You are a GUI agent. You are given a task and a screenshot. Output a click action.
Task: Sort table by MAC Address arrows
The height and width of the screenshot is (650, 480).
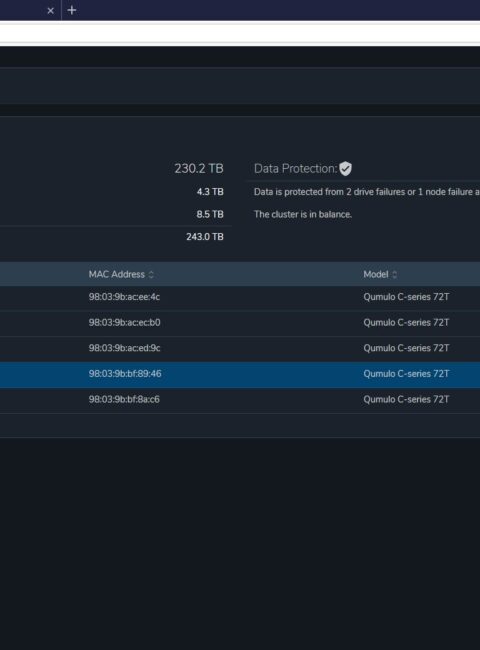(151, 274)
